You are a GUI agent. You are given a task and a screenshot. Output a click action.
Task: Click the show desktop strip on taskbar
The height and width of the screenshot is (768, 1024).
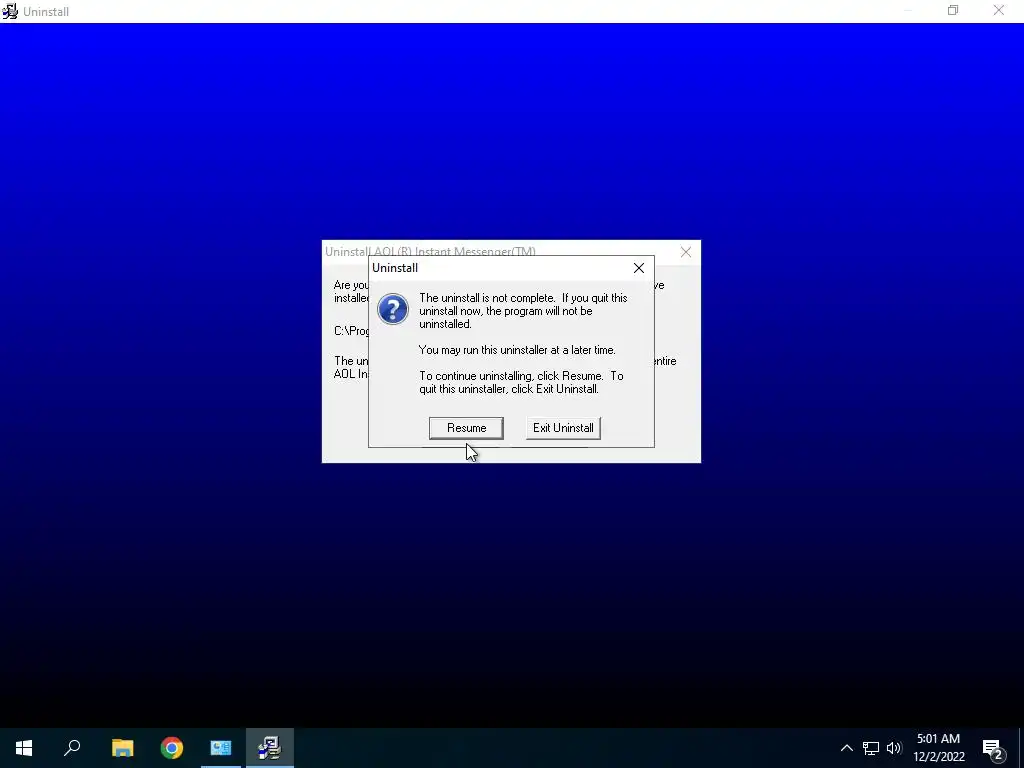click(x=1021, y=748)
